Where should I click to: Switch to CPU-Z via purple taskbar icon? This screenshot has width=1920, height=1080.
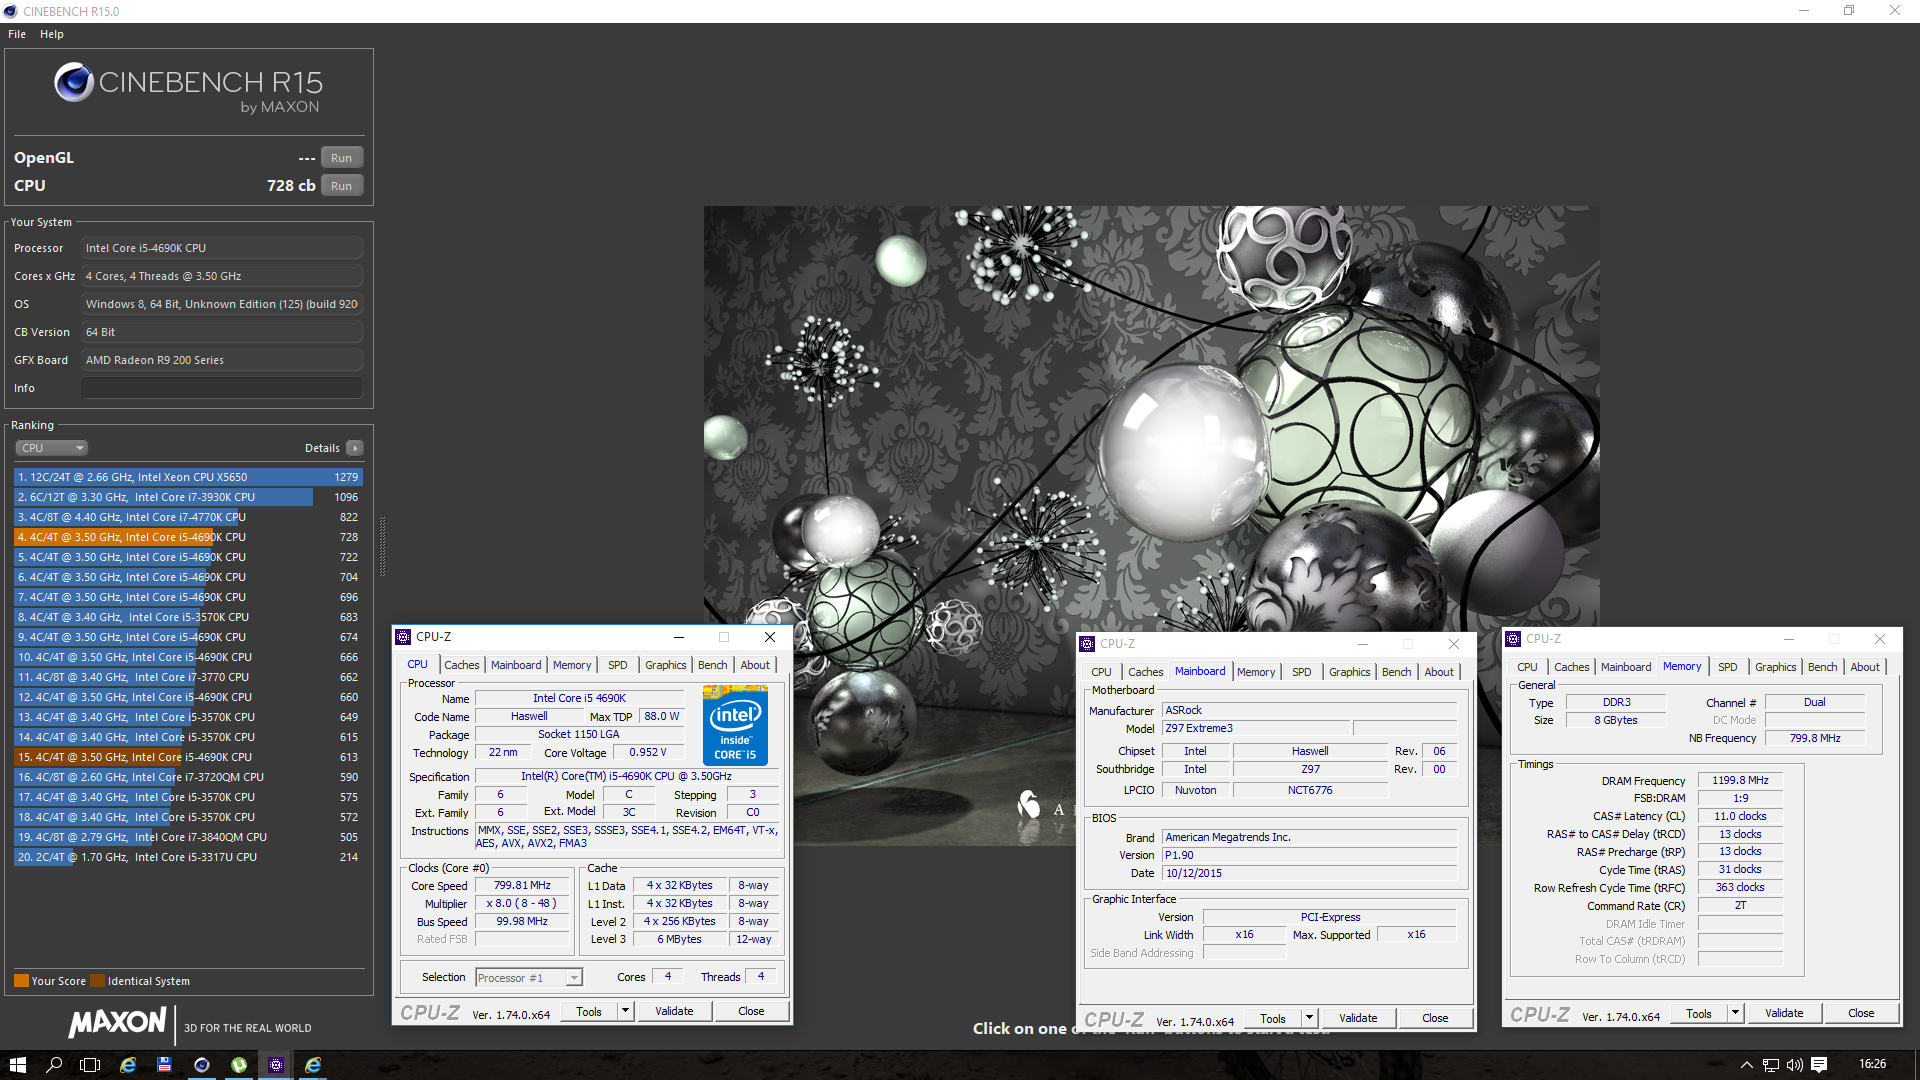[275, 1065]
